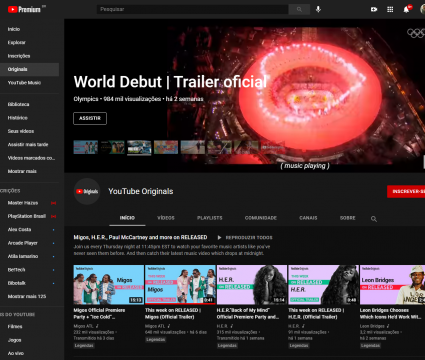Select the fourth banner carousel thumbnail

click(166, 147)
